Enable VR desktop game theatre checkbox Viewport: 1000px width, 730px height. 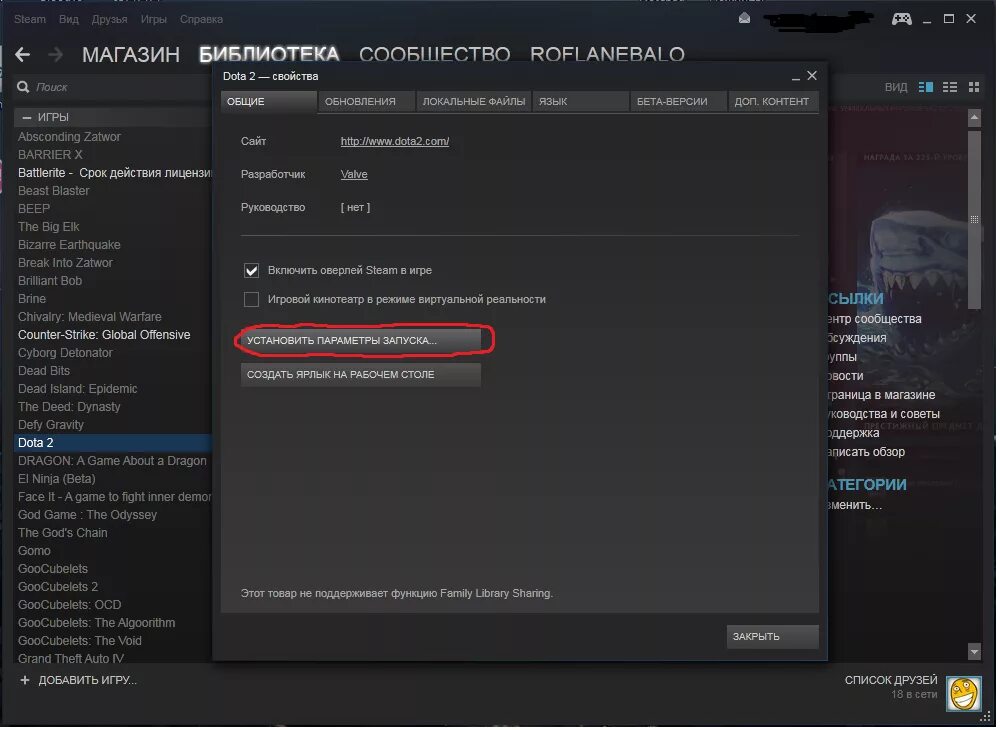point(251,300)
